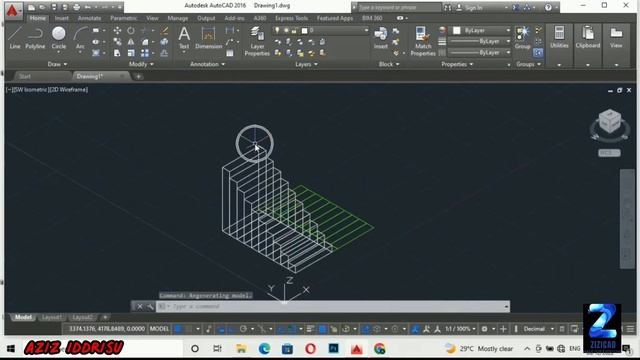Click the Group tool
The height and width of the screenshot is (360, 640).
tap(522, 38)
